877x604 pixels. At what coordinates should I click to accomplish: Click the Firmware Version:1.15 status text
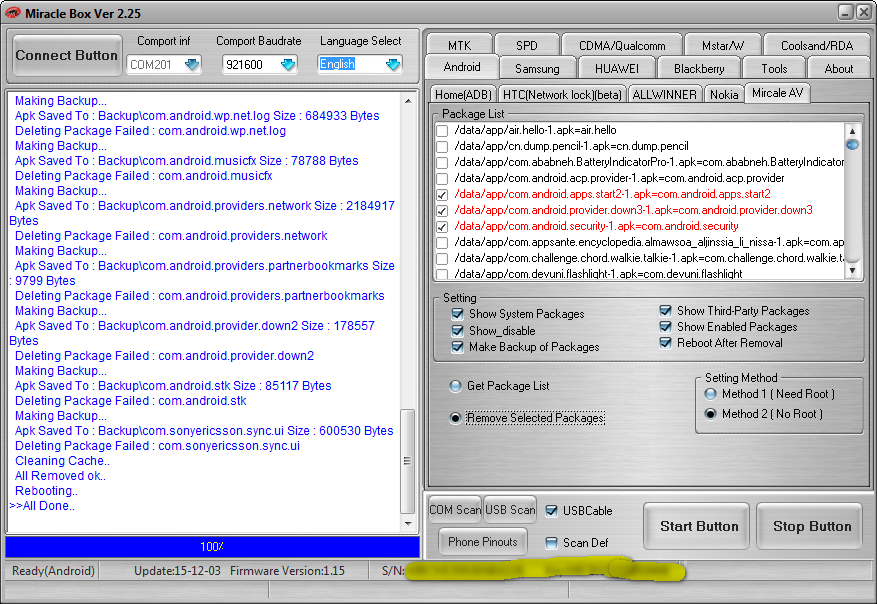[x=287, y=571]
